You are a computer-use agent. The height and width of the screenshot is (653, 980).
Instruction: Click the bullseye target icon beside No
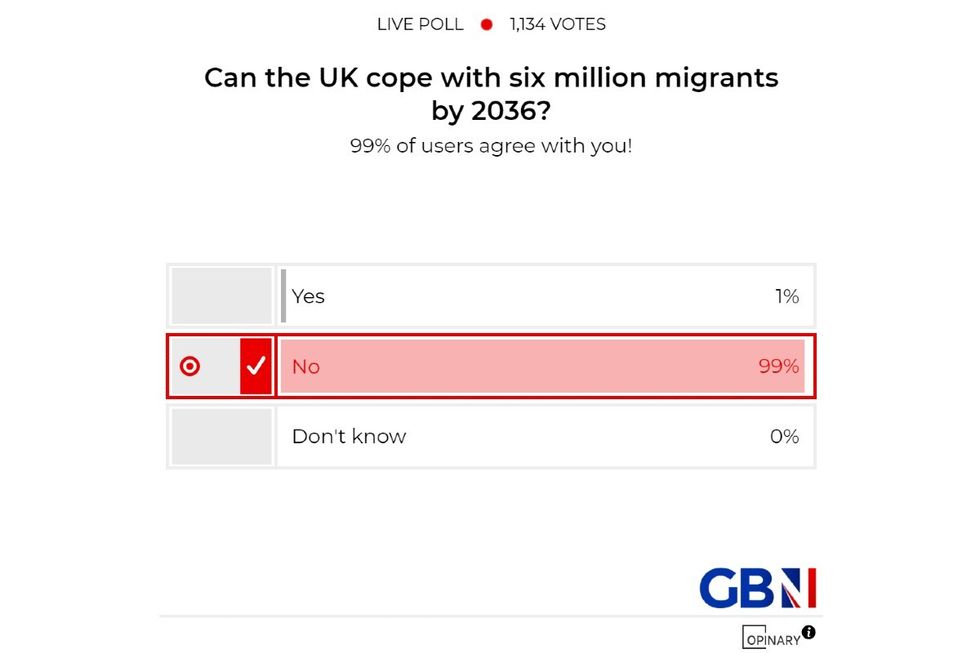[190, 366]
